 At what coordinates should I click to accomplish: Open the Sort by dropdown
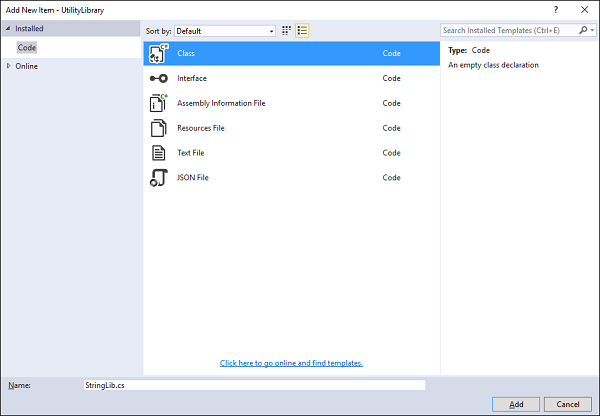pos(224,31)
